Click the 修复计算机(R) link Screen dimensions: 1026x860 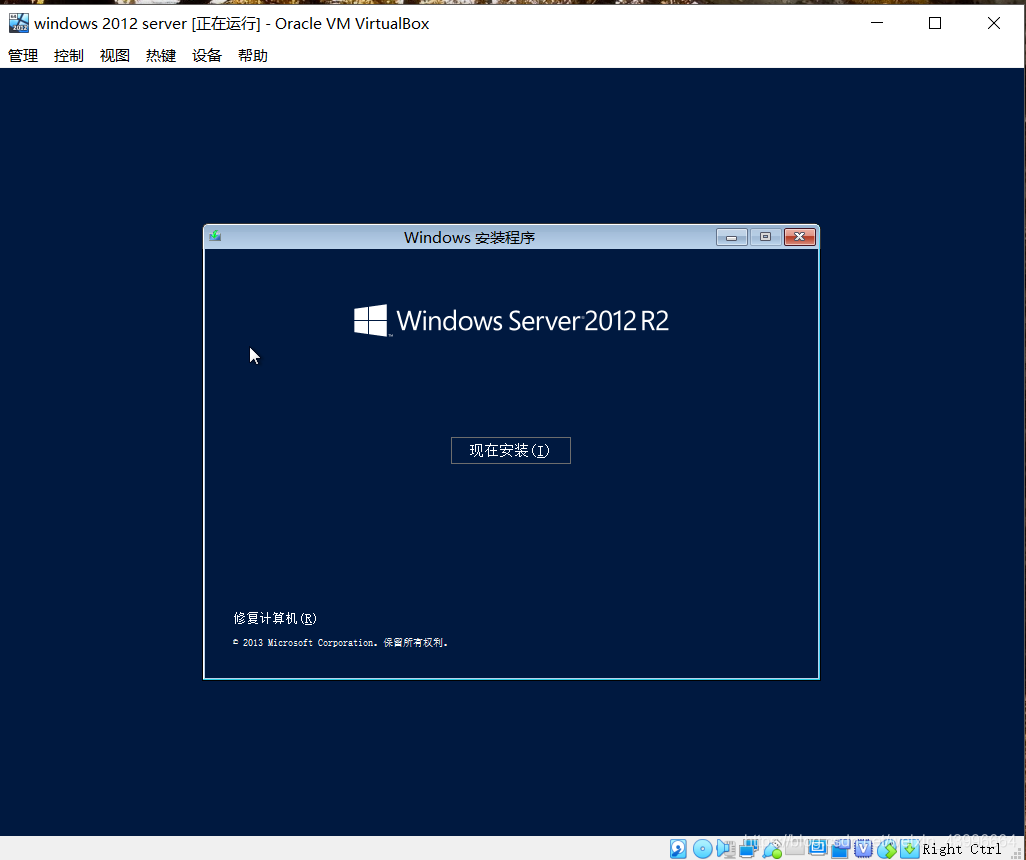pos(275,618)
